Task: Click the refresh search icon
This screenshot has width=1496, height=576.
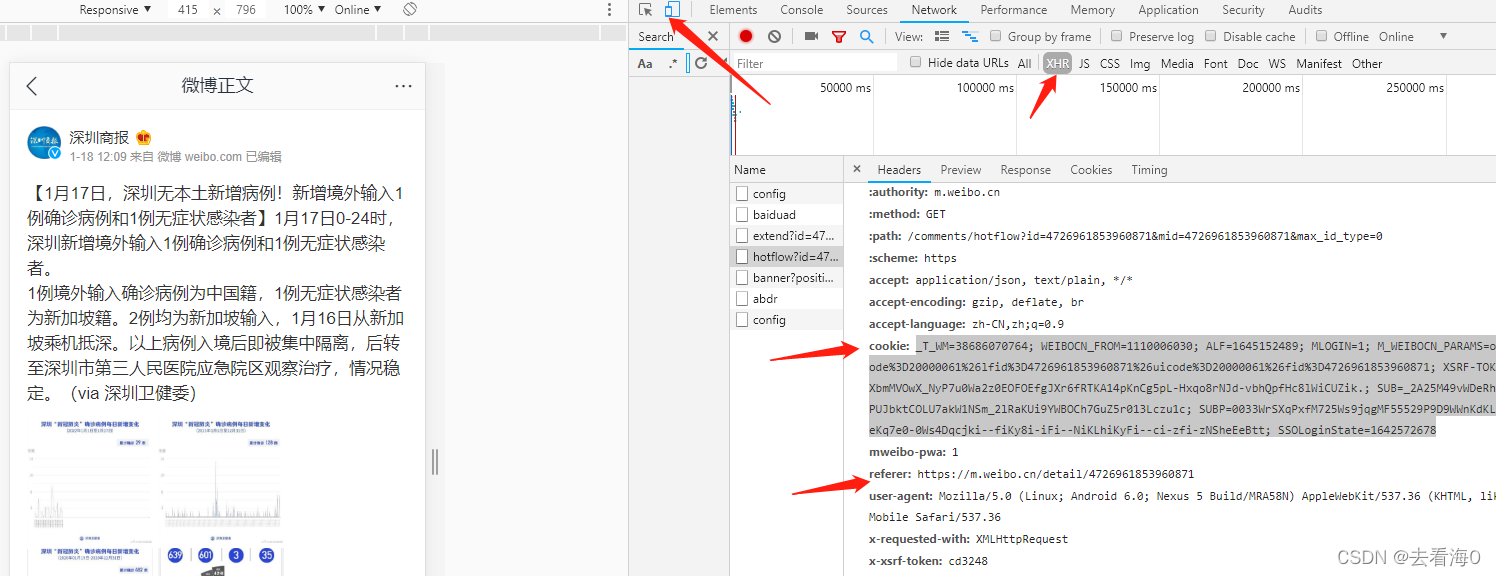Action: coord(701,63)
